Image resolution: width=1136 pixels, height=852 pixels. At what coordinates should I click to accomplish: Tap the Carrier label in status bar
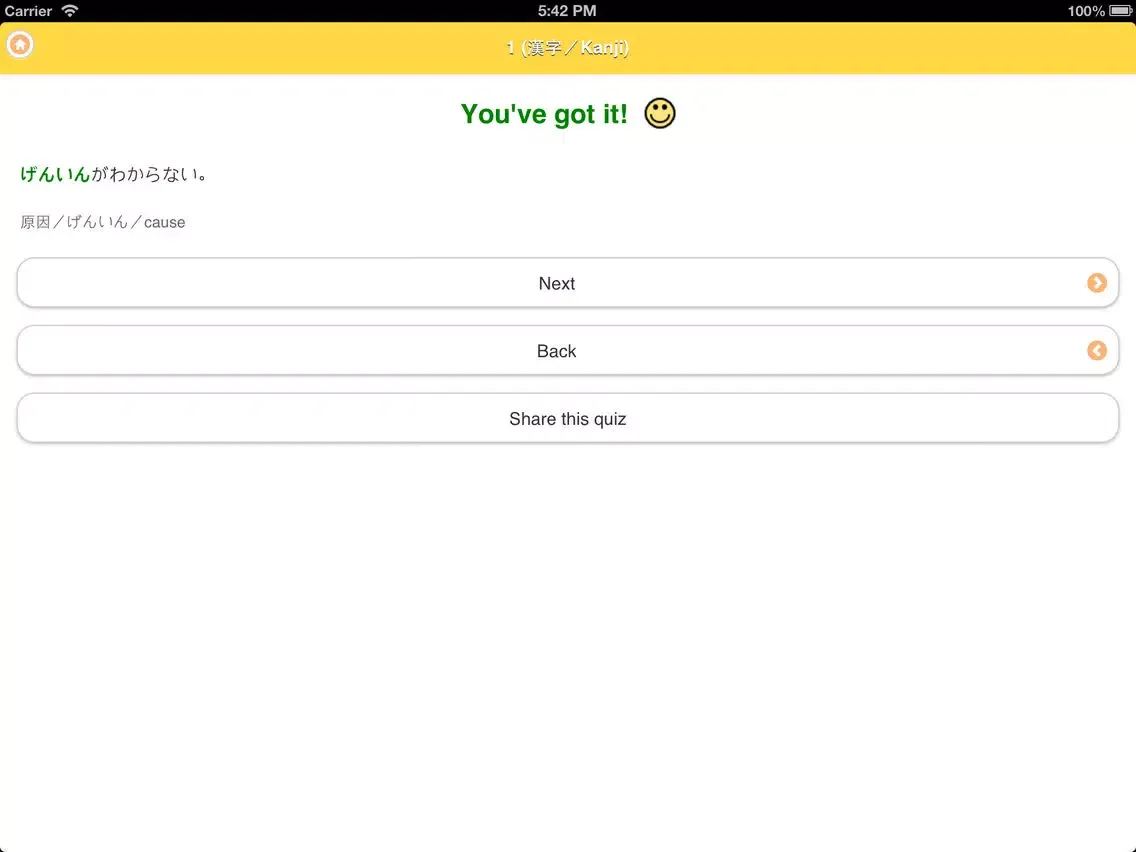28,11
